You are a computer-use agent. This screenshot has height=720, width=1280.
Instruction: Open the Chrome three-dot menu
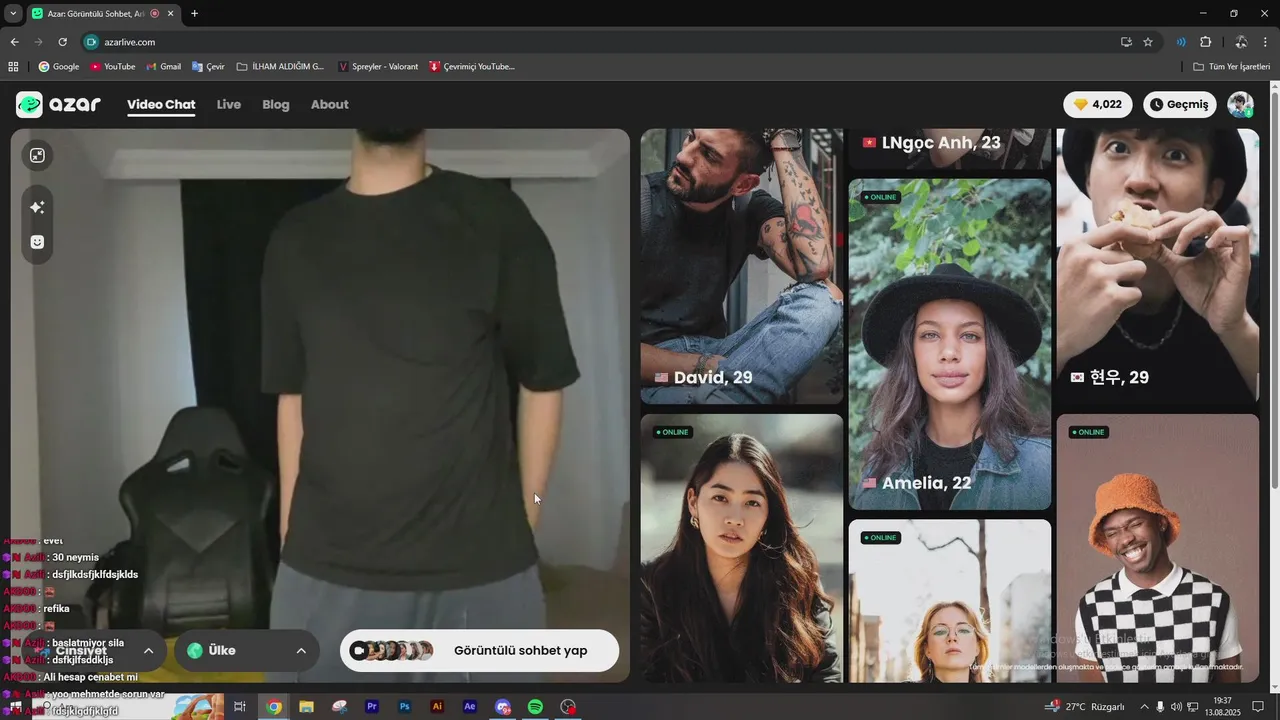click(1266, 42)
